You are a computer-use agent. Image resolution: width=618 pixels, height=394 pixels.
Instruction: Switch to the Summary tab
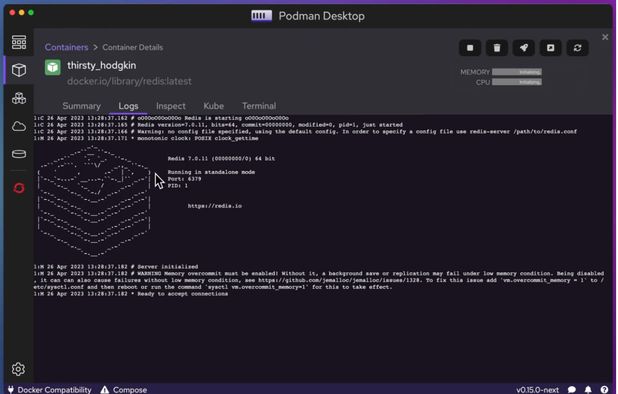pos(82,106)
